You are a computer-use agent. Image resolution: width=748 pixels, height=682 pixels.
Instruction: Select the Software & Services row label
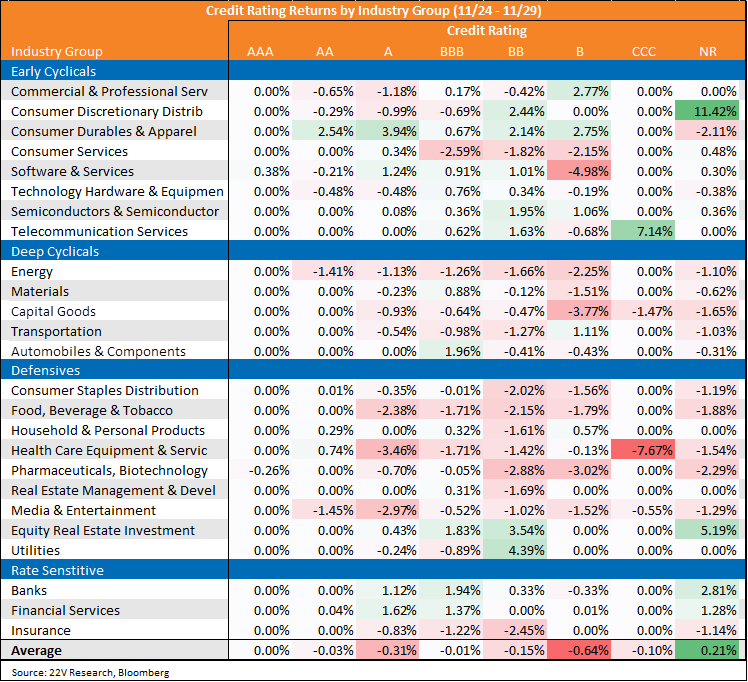[73, 171]
